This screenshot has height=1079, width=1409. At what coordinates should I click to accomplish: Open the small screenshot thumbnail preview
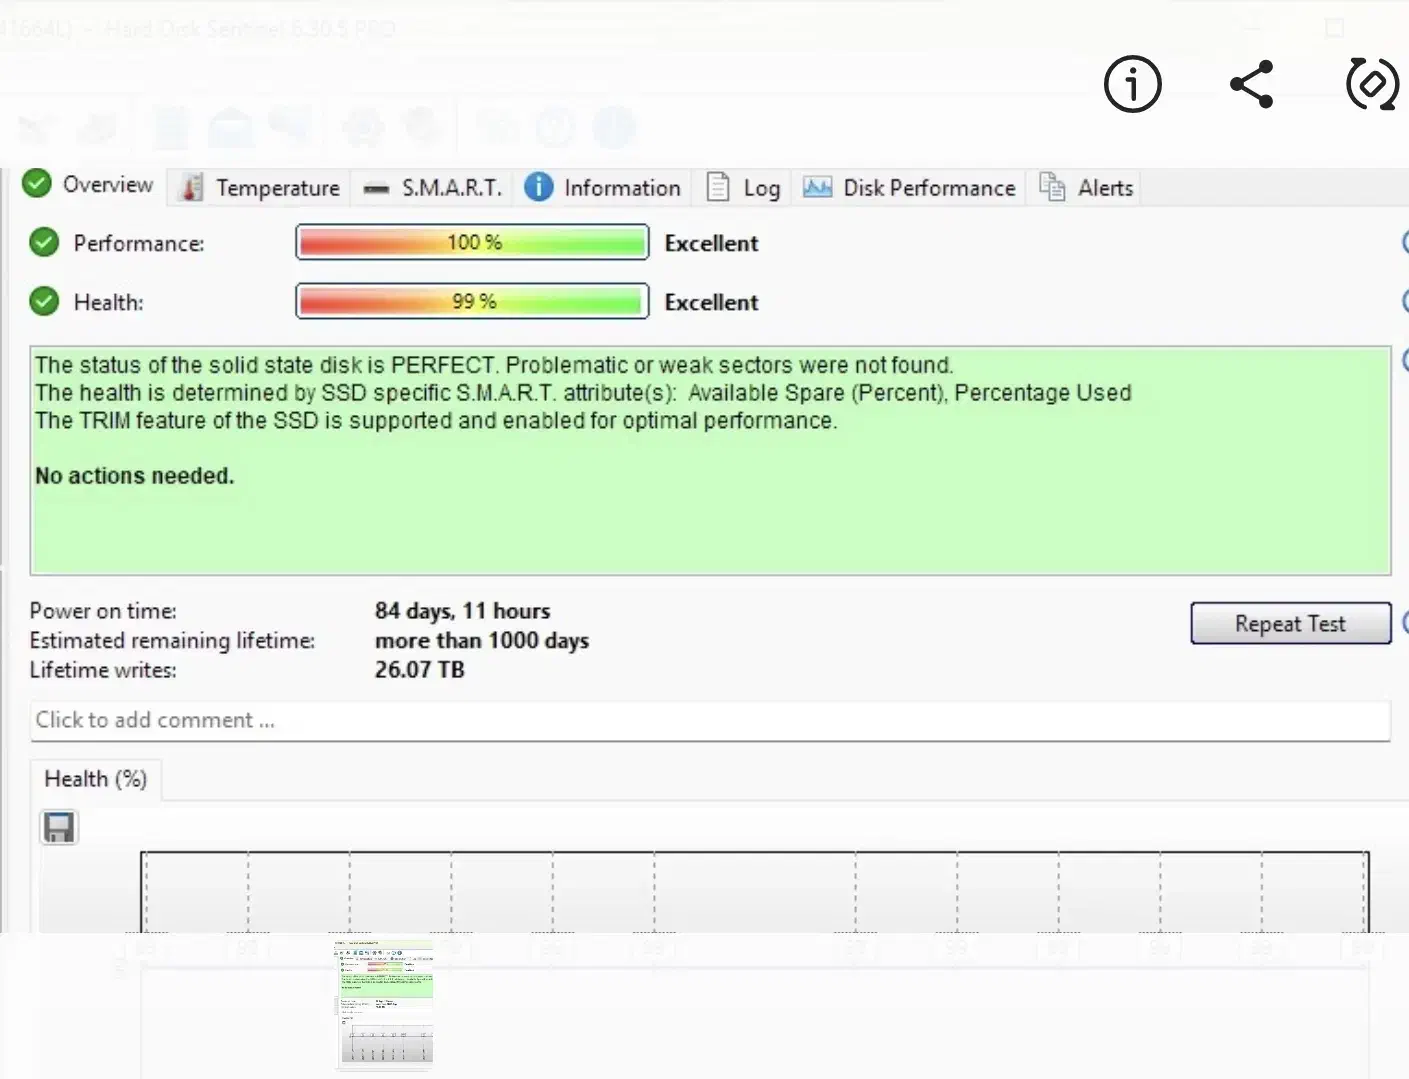[385, 1003]
